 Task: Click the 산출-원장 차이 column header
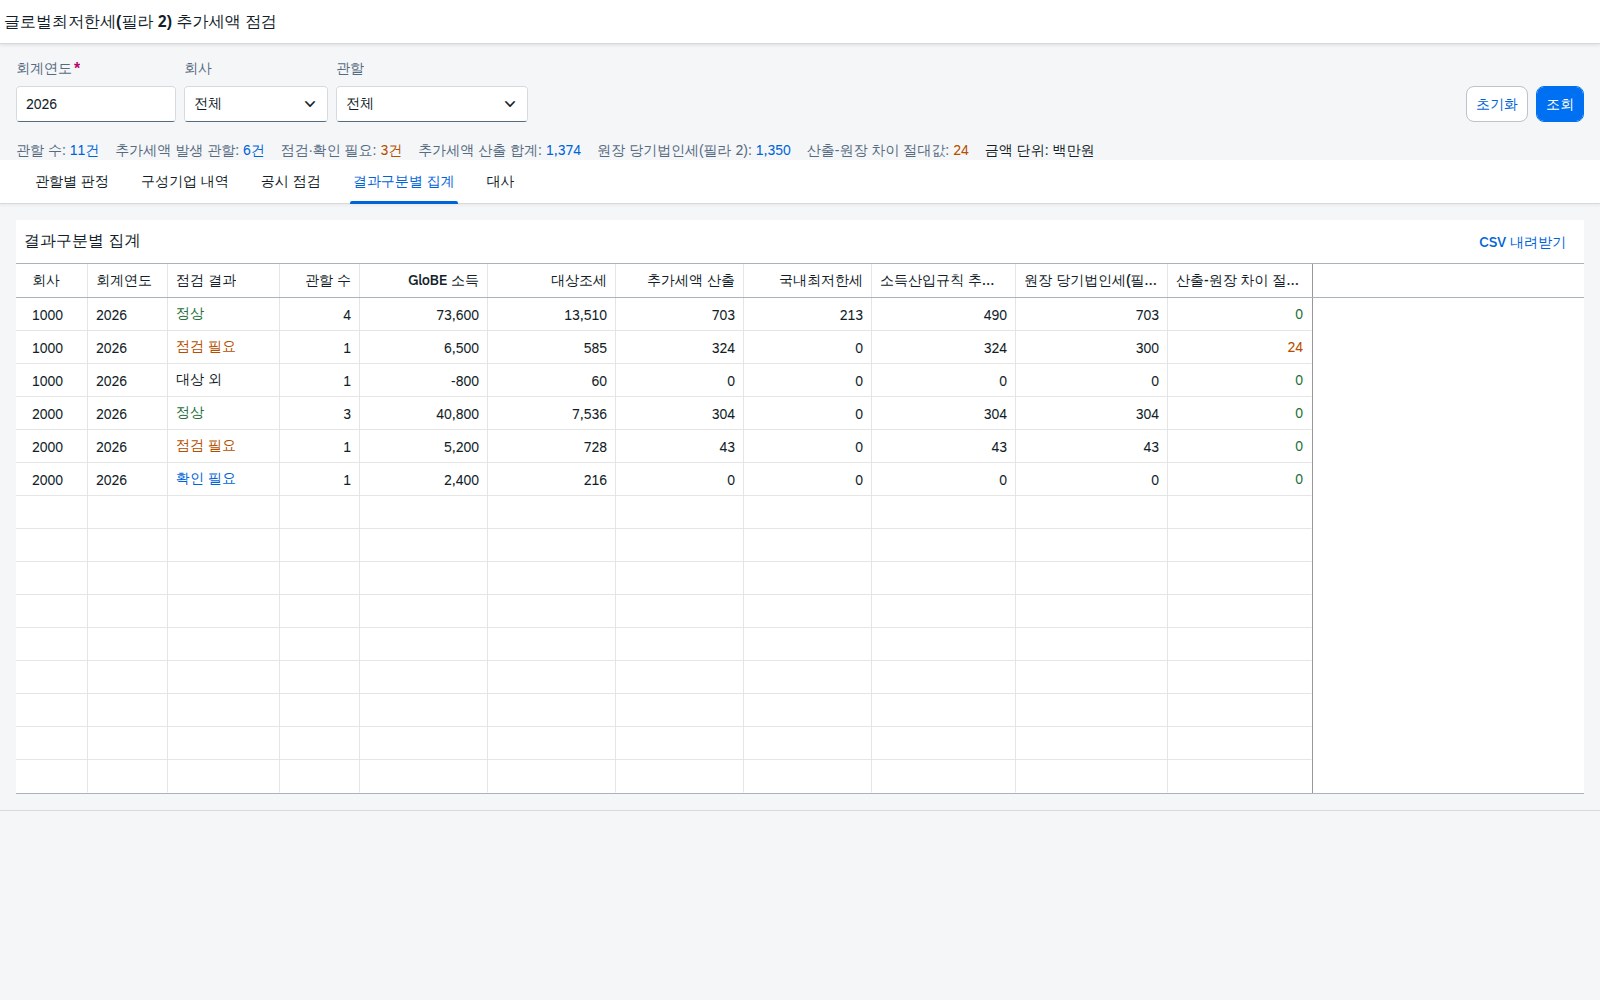pos(1240,281)
